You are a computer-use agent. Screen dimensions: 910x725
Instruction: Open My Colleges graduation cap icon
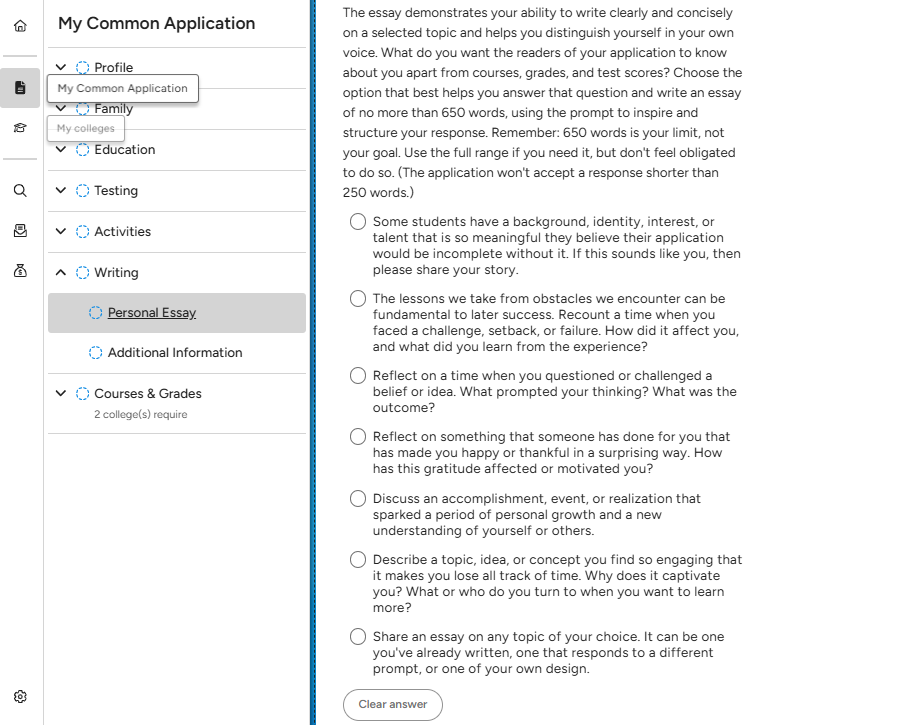20,129
